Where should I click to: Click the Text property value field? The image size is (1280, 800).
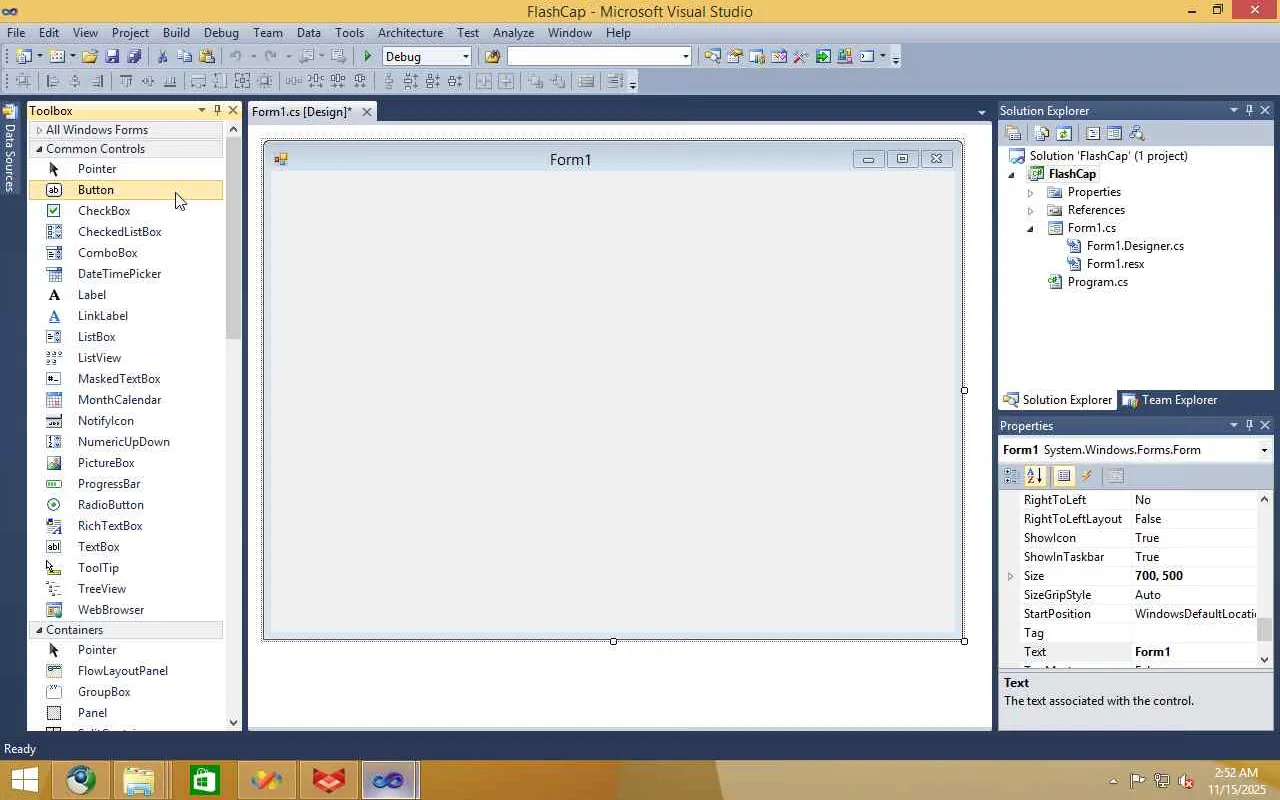[x=1195, y=652]
